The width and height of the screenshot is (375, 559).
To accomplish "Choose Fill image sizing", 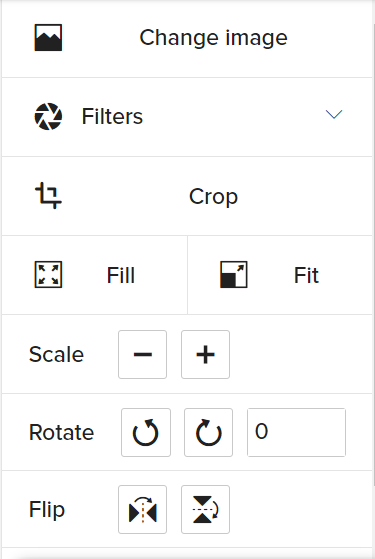I will pyautogui.click(x=94, y=275).
